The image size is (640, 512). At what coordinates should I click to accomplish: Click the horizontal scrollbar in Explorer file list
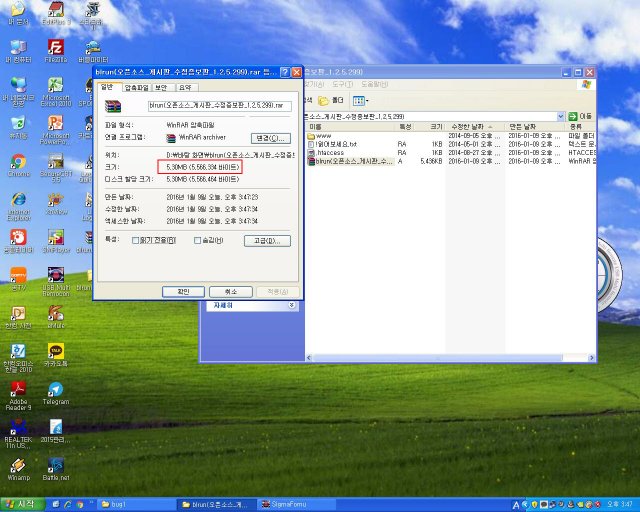pos(438,358)
